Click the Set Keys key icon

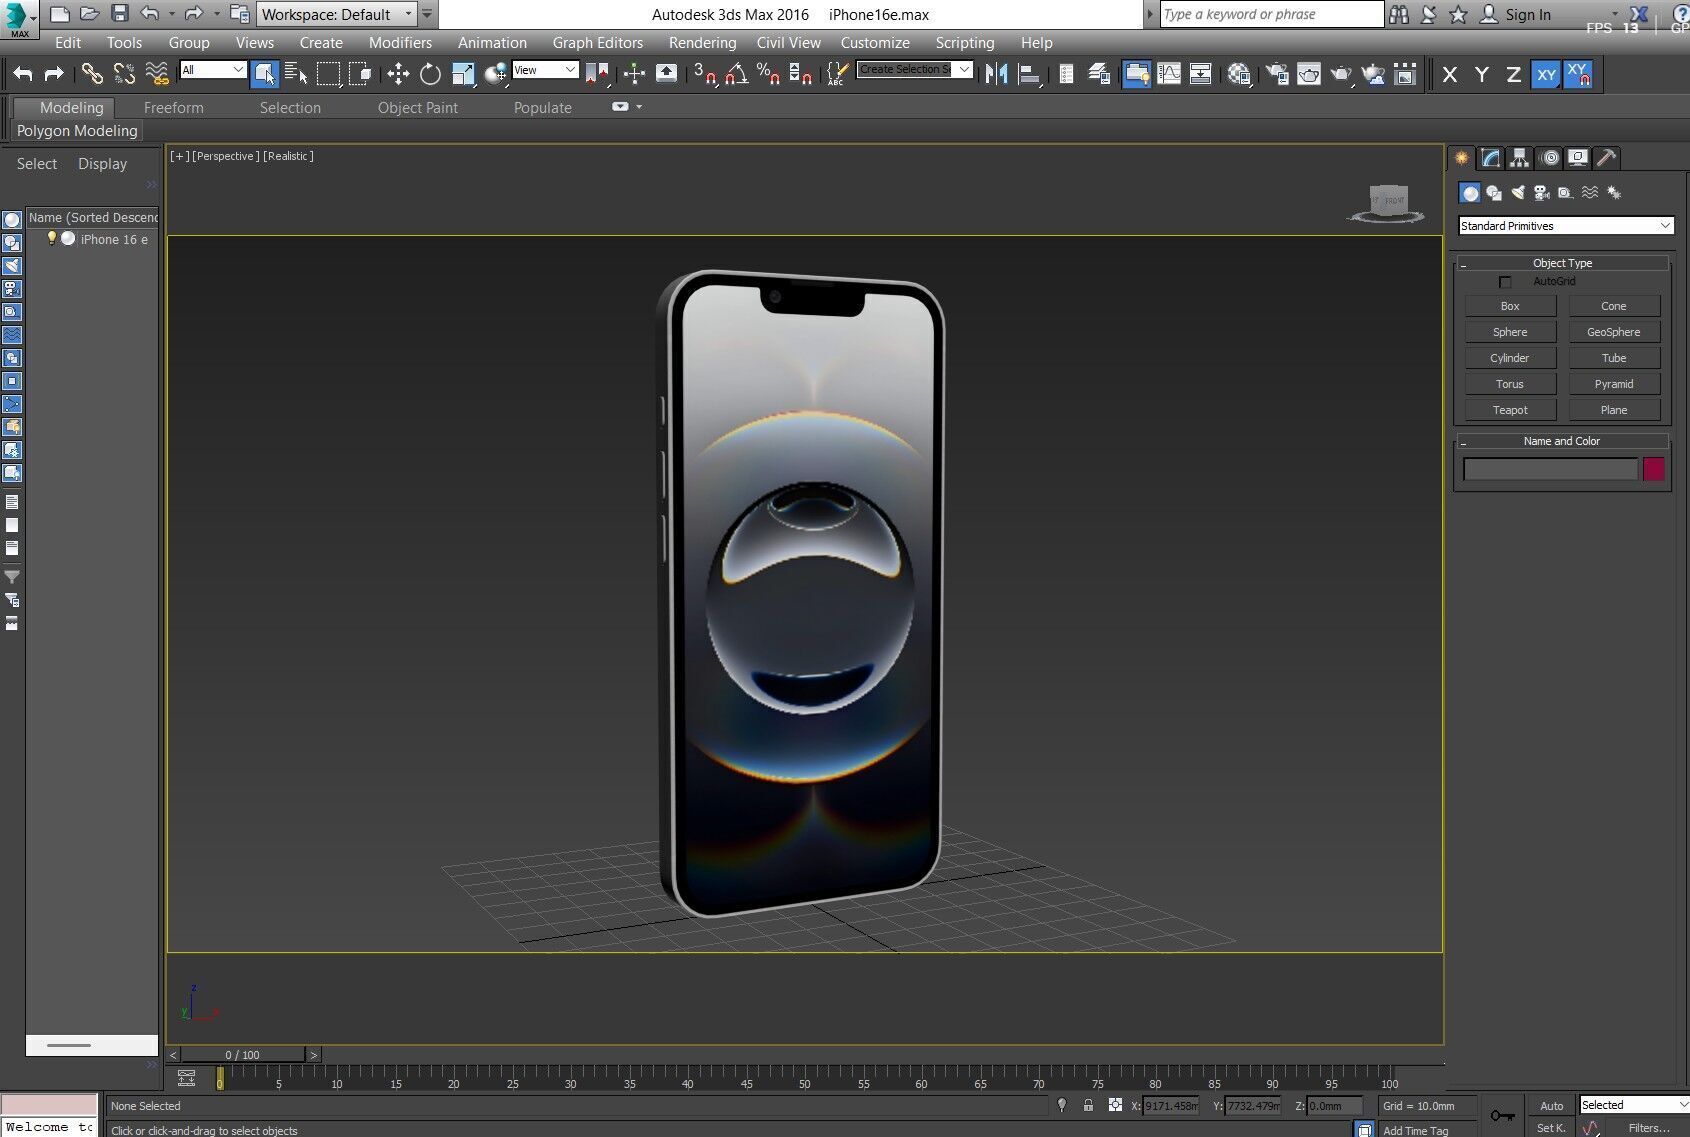[x=1502, y=1115]
